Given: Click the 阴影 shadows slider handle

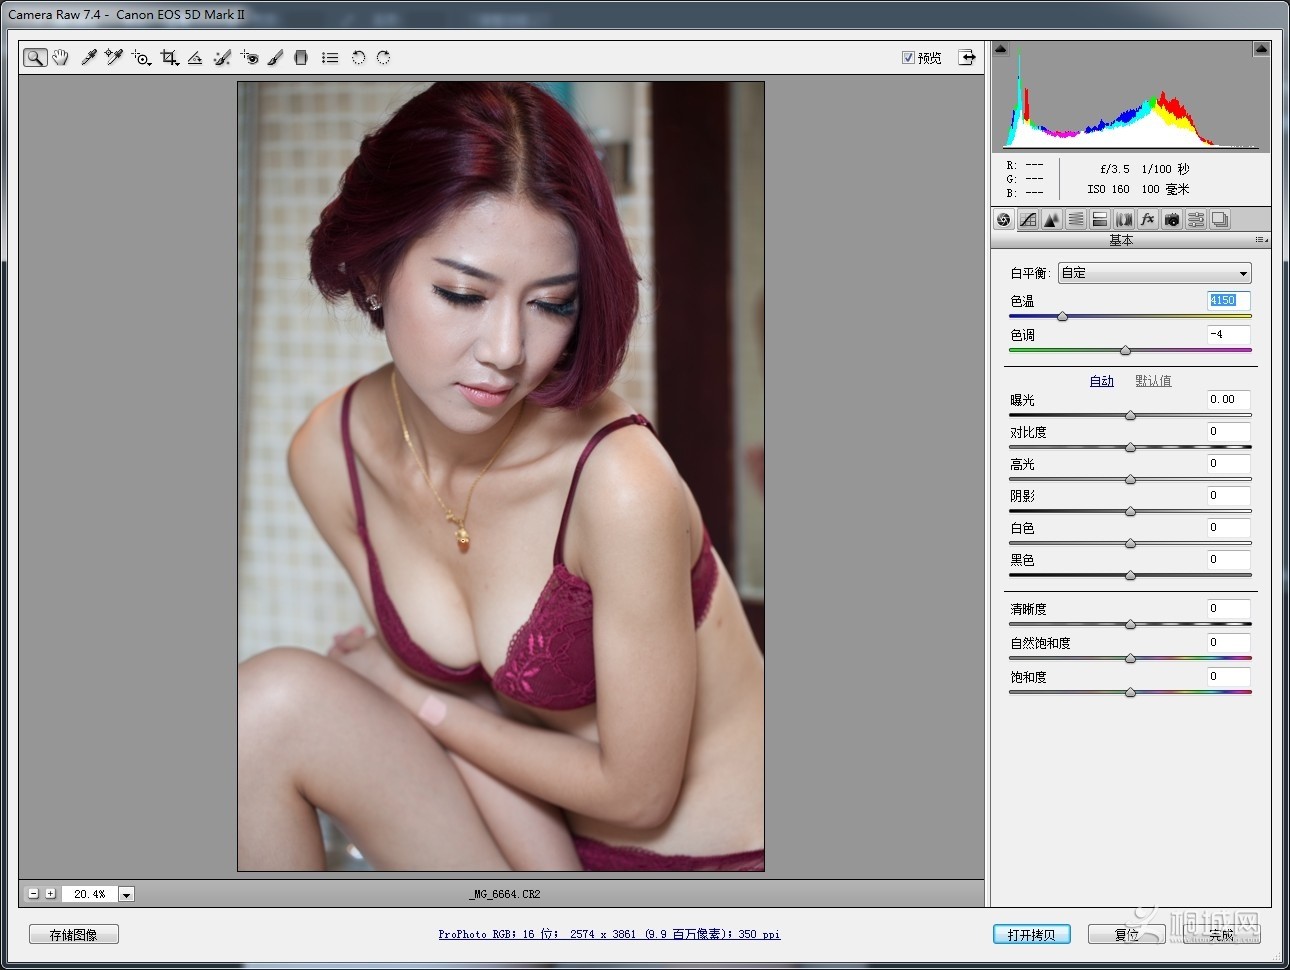Looking at the screenshot, I should coord(1130,512).
